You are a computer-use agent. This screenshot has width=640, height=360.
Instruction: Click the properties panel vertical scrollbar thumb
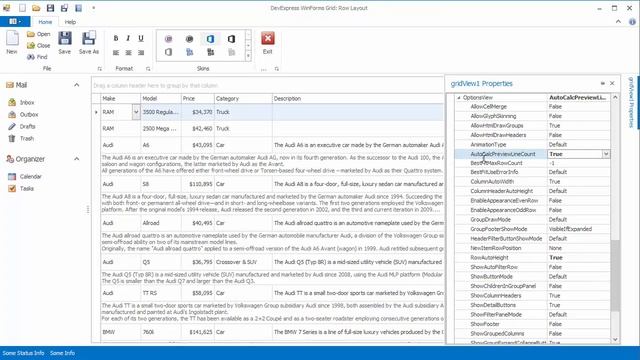click(x=615, y=276)
